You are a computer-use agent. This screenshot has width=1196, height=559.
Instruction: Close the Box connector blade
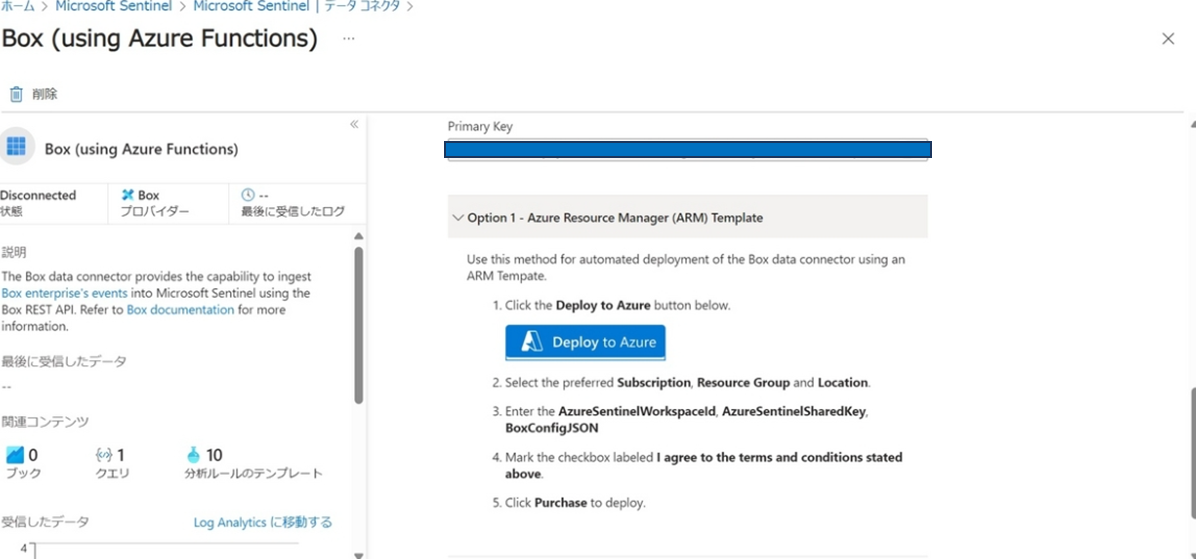click(1168, 39)
